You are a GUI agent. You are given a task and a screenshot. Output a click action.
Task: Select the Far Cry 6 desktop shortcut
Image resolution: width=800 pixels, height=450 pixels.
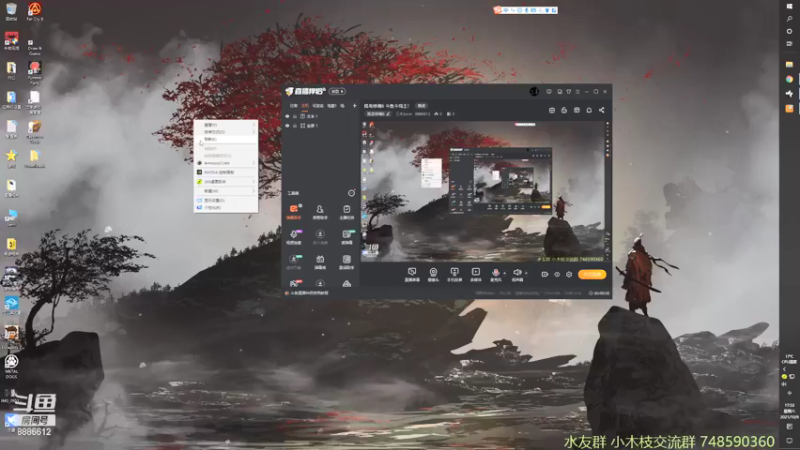[35, 12]
